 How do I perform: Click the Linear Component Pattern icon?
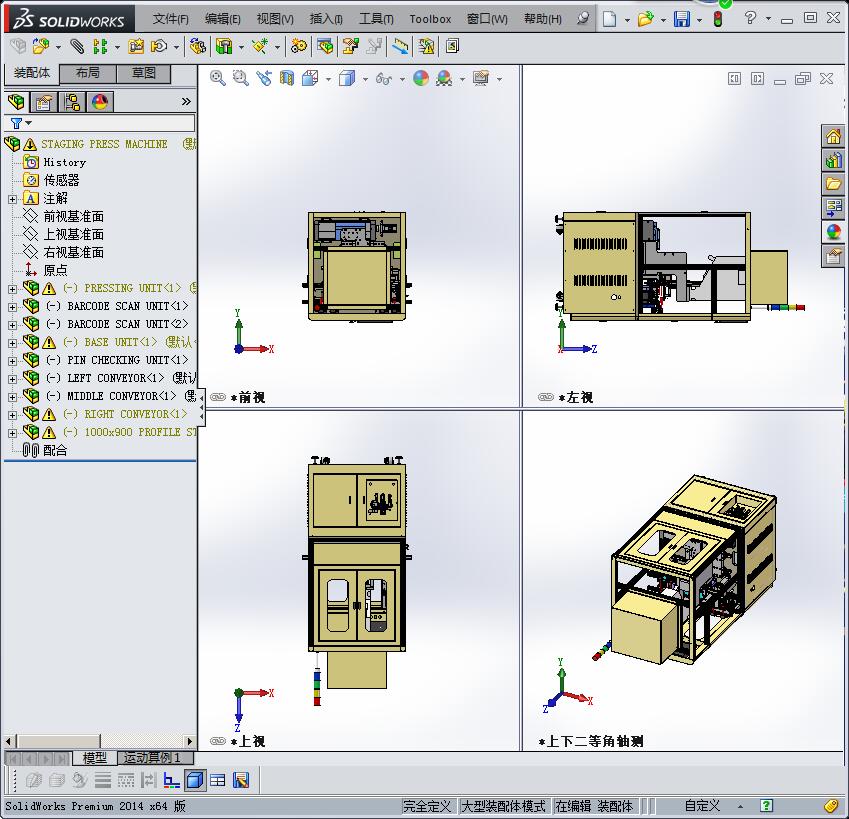click(100, 47)
